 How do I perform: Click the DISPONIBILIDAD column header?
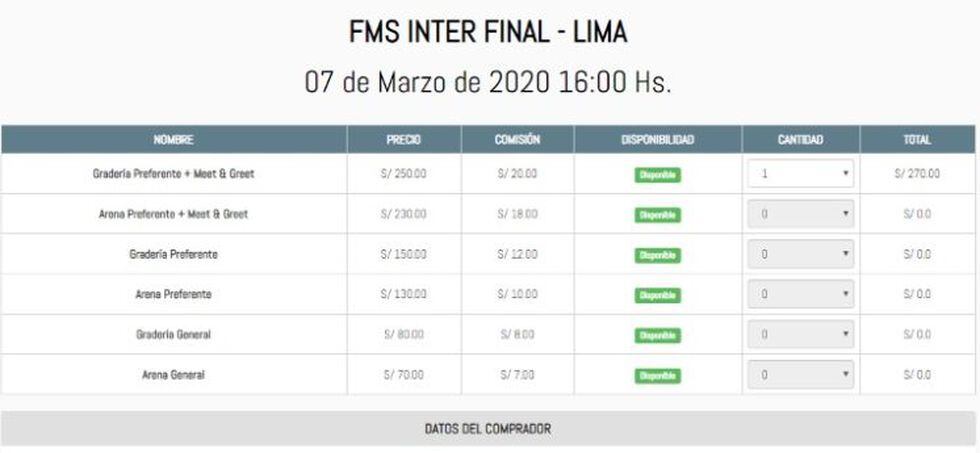click(x=657, y=140)
